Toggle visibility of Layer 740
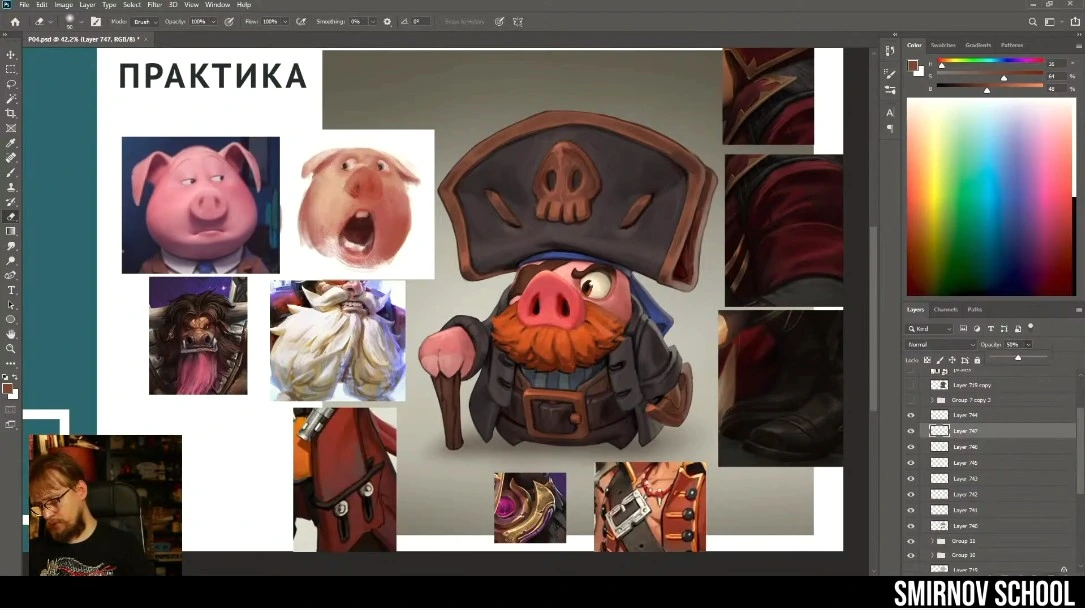 point(910,526)
